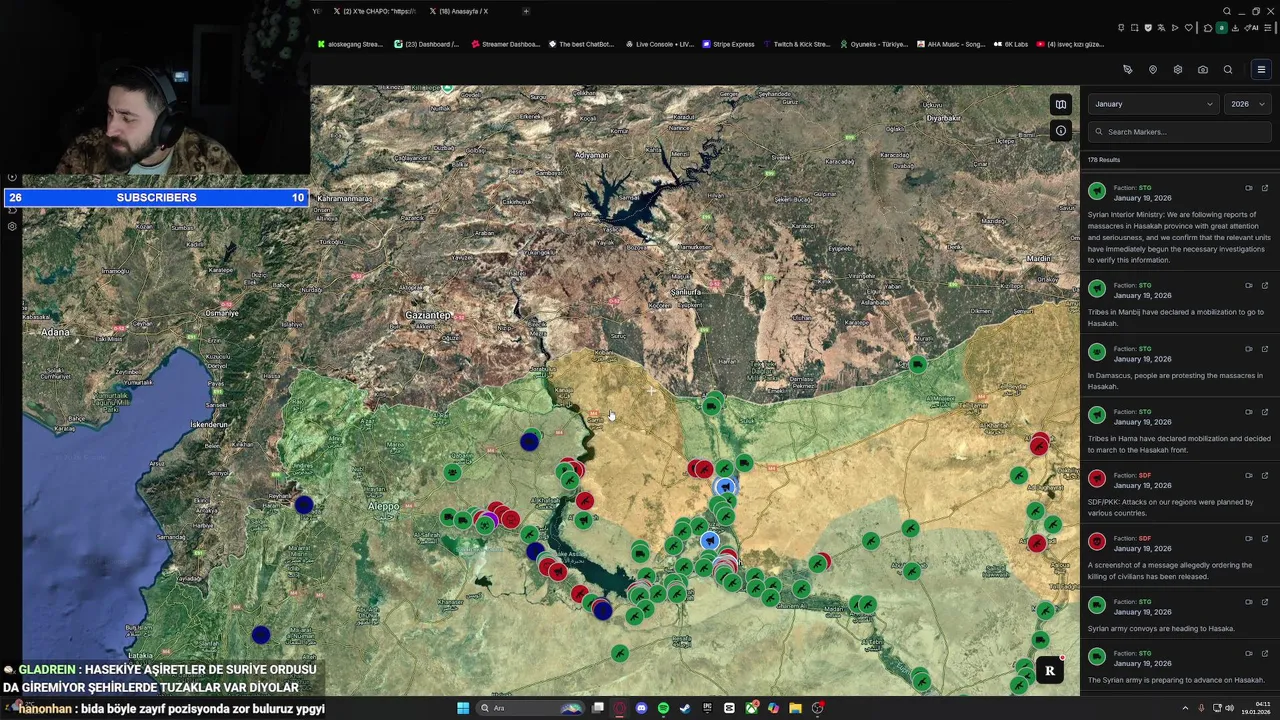The height and width of the screenshot is (720, 1280).
Task: Open video for Syrian Interior Ministry entry
Action: click(1249, 188)
